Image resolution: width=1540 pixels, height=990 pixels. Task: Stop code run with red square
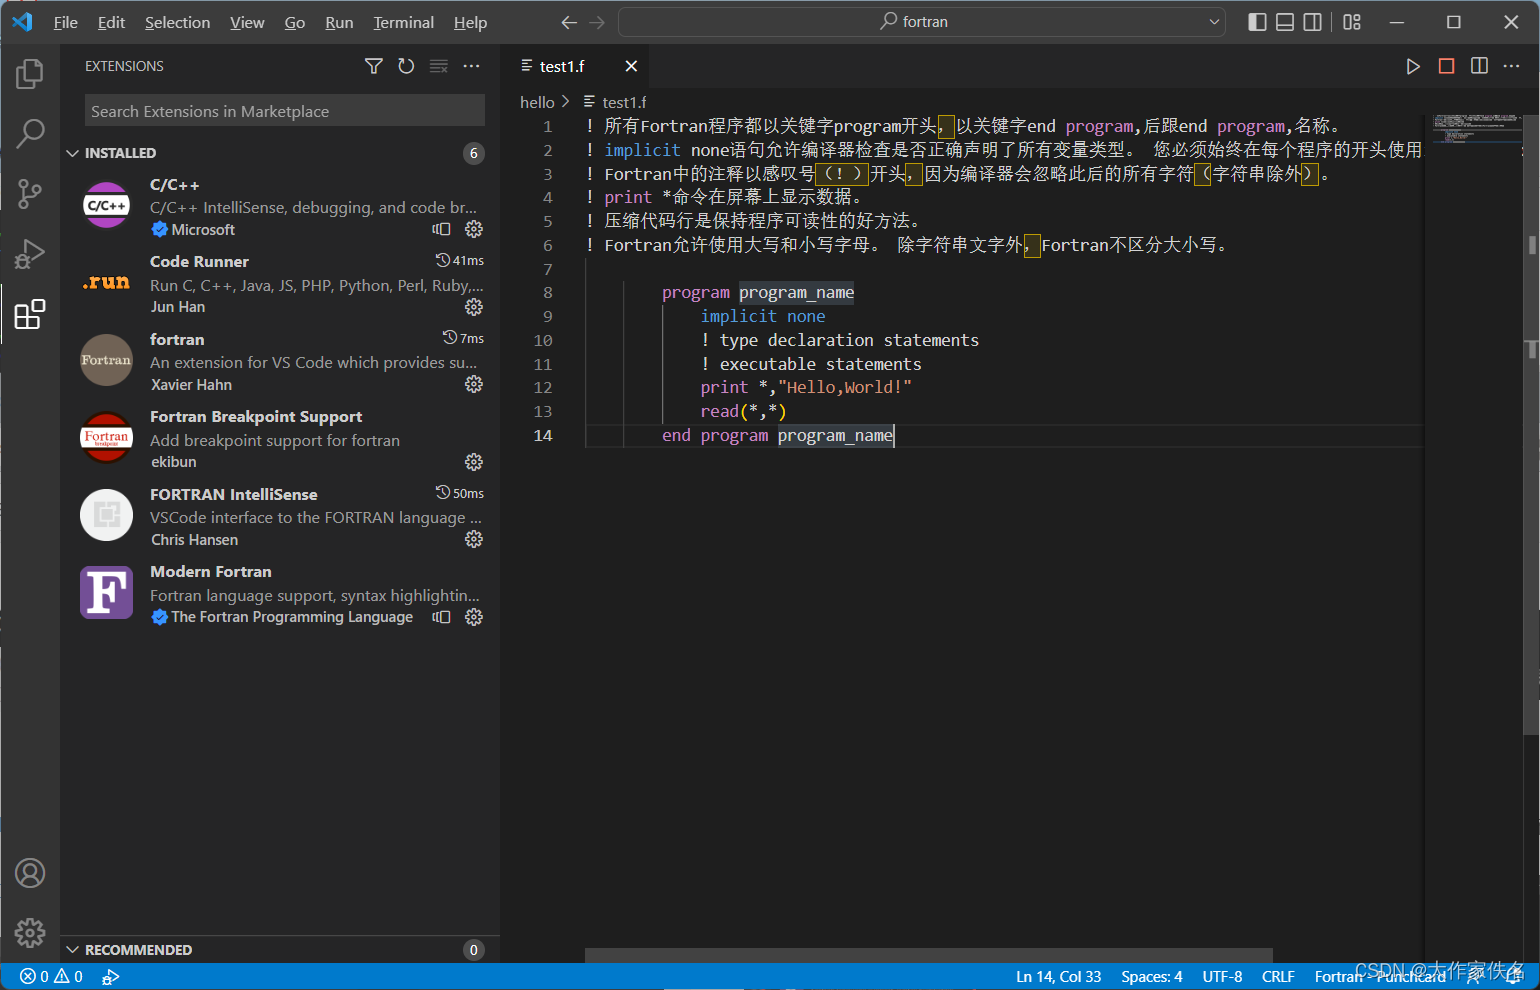[1446, 66]
